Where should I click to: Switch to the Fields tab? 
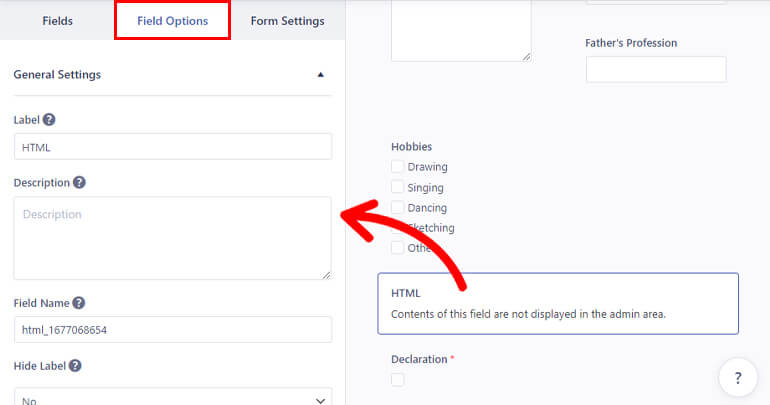(x=57, y=21)
